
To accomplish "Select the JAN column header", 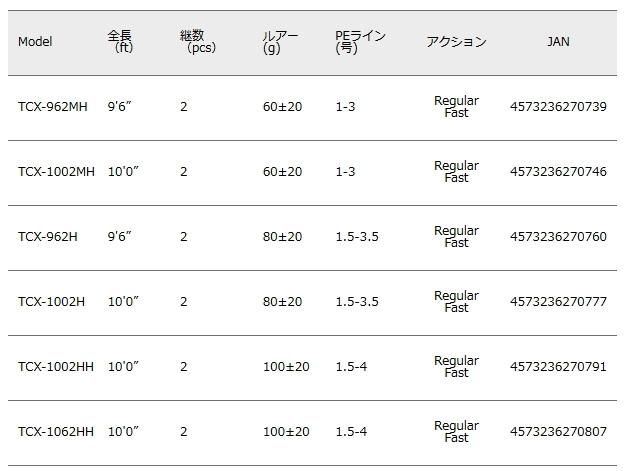I will click(558, 42).
